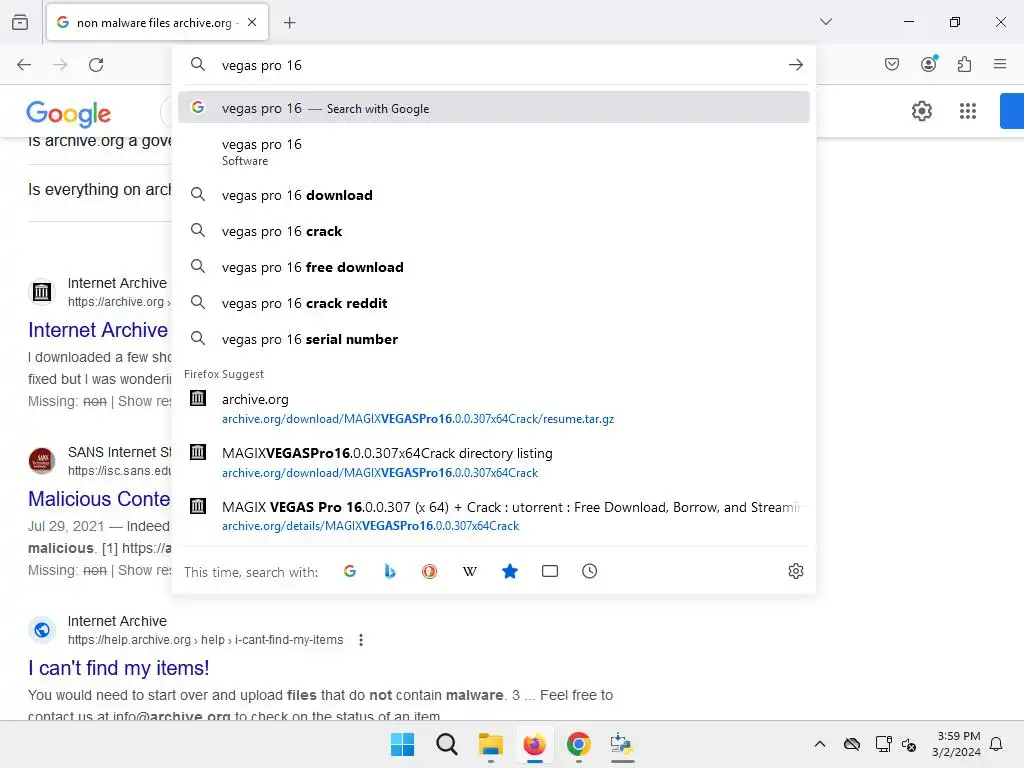Open more options for help.archive.org result

click(x=360, y=640)
